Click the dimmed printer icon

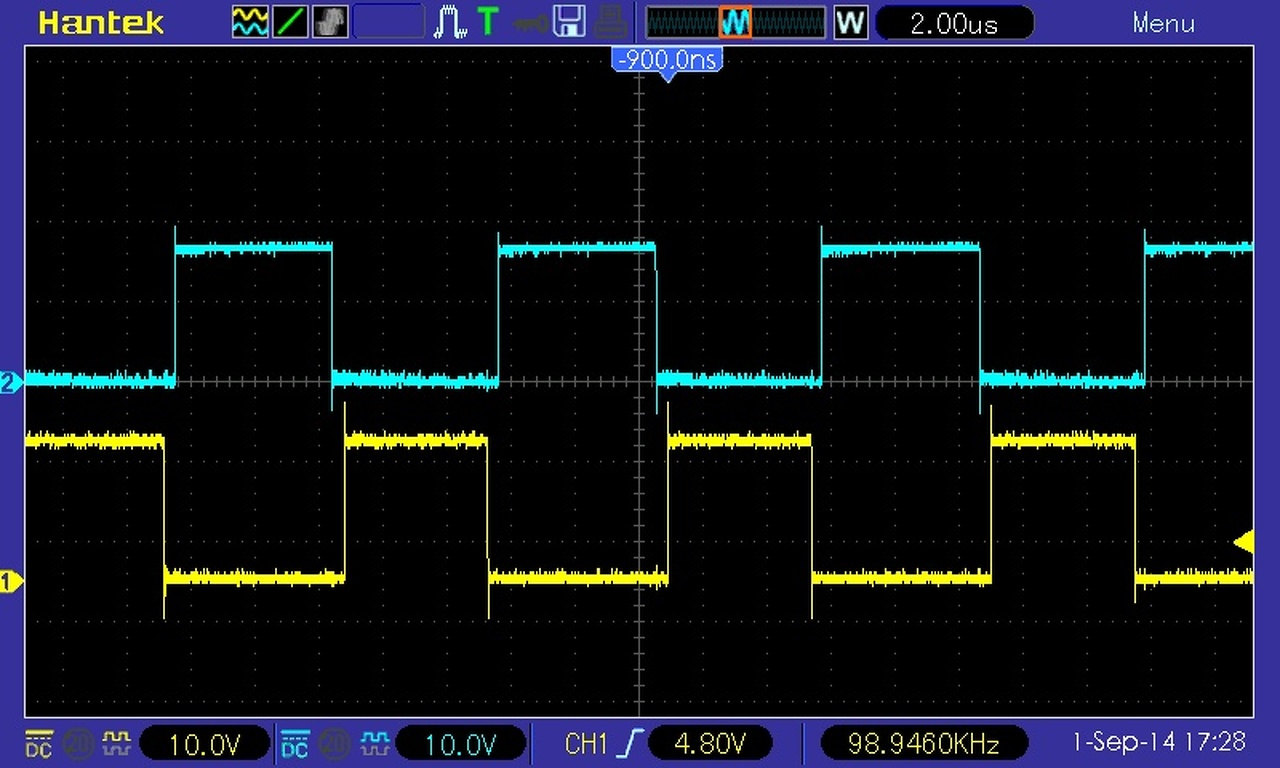(610, 22)
